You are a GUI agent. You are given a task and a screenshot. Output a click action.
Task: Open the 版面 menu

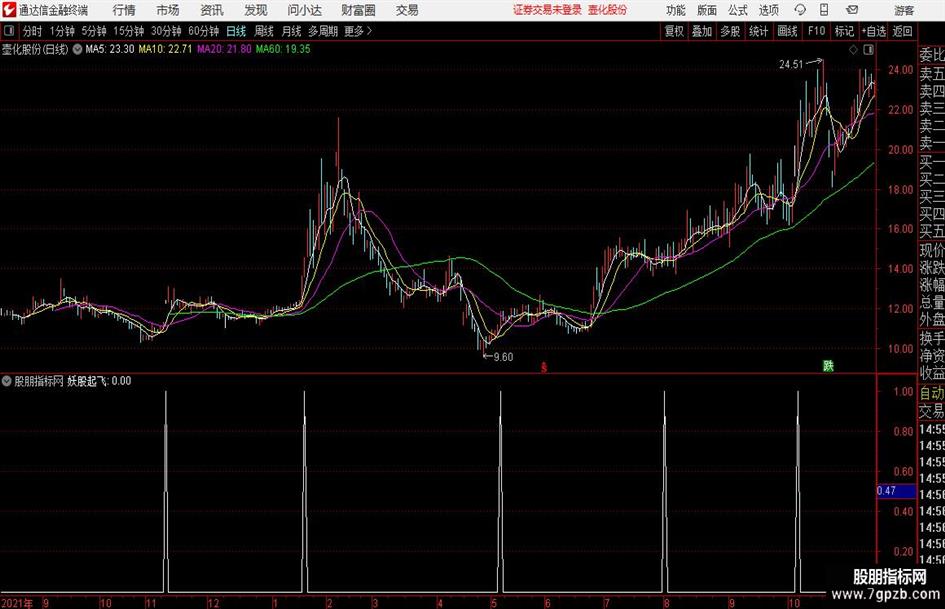pyautogui.click(x=706, y=10)
